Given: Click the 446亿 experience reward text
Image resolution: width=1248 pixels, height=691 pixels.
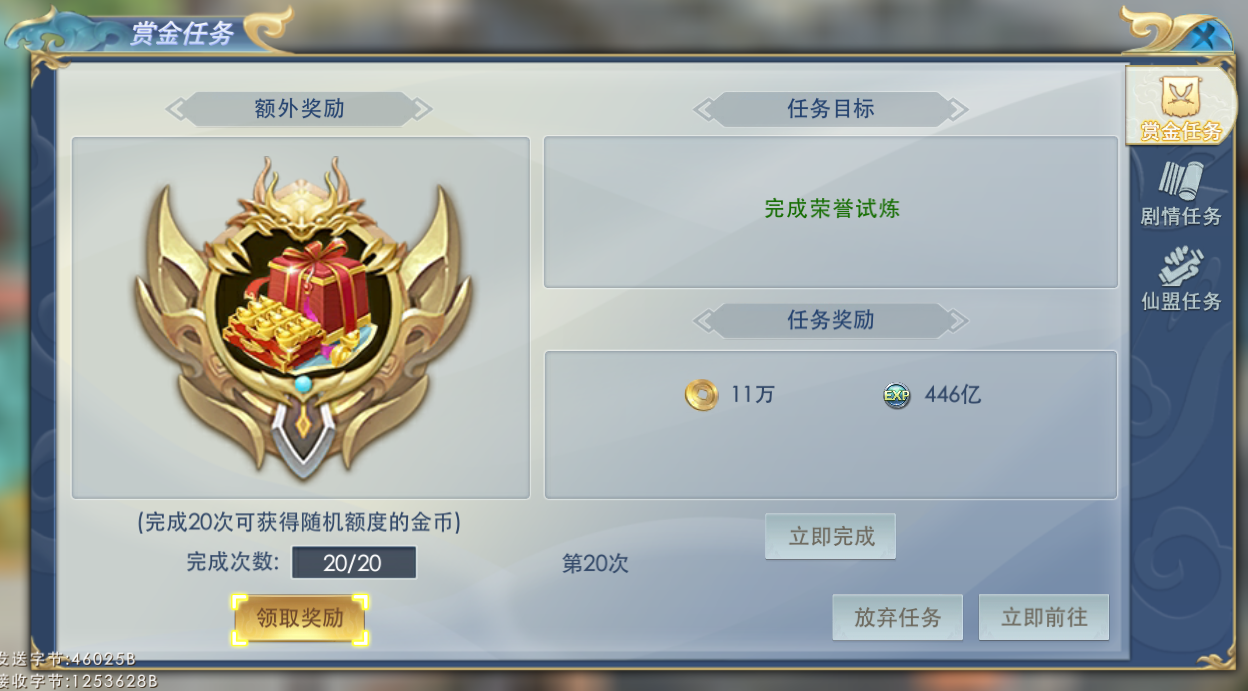Looking at the screenshot, I should tap(952, 394).
